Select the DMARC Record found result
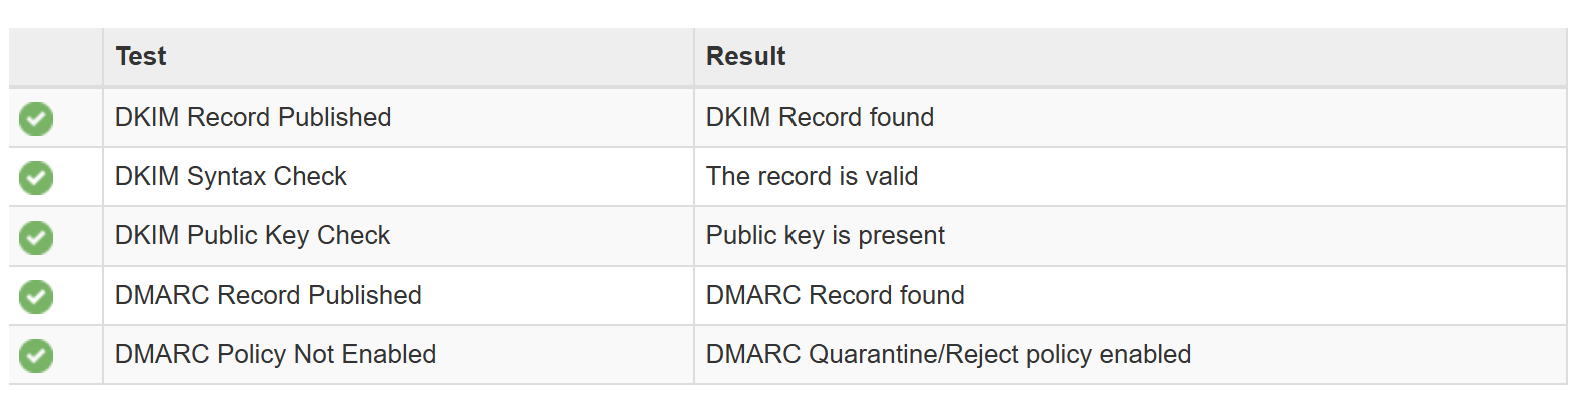The image size is (1578, 404). (835, 295)
